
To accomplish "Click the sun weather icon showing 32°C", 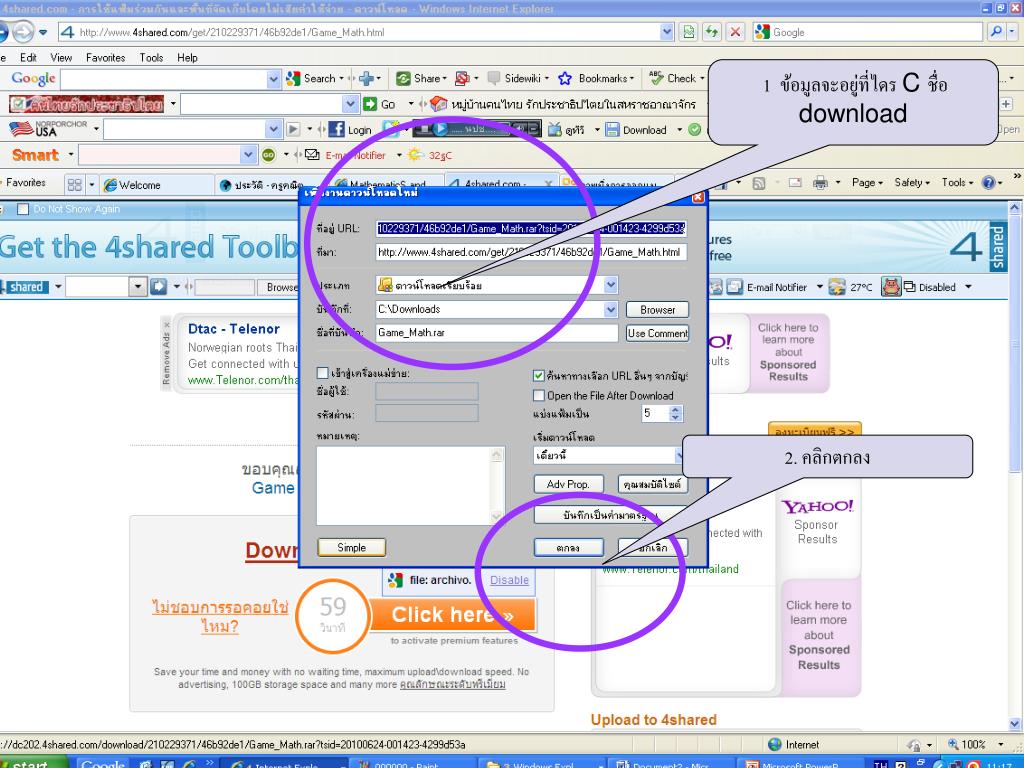I will (416, 155).
